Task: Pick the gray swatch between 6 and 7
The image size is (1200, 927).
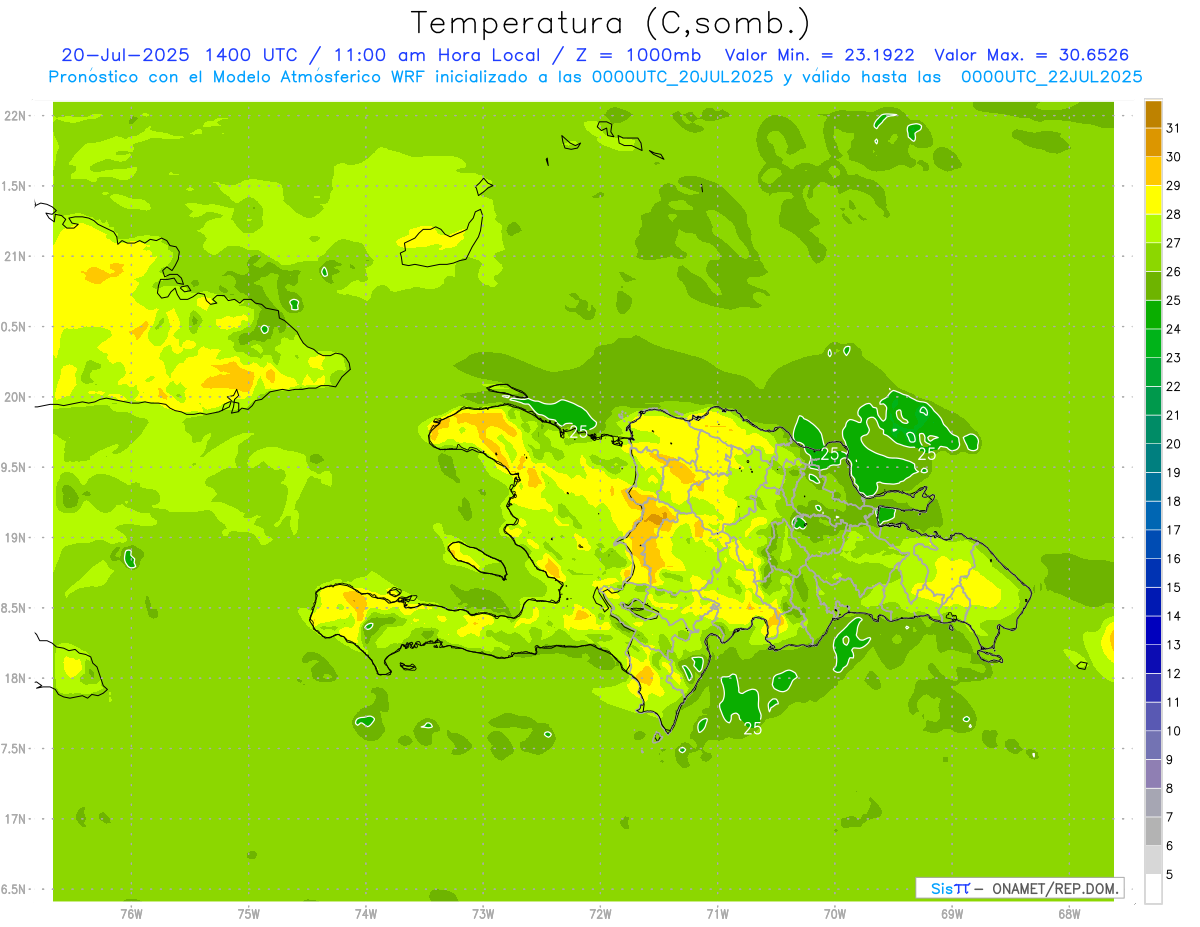Action: coord(1153,832)
